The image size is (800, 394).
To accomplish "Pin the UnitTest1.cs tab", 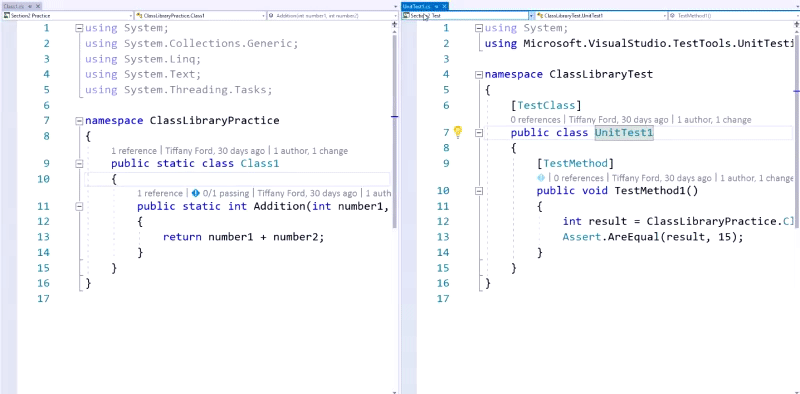I will pyautogui.click(x=436, y=6).
